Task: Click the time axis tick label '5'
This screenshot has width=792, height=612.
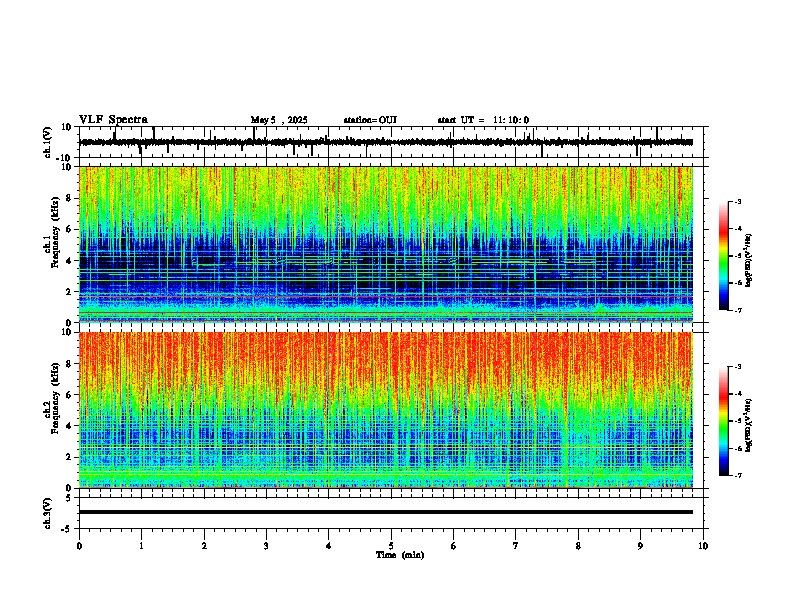Action: click(x=391, y=546)
